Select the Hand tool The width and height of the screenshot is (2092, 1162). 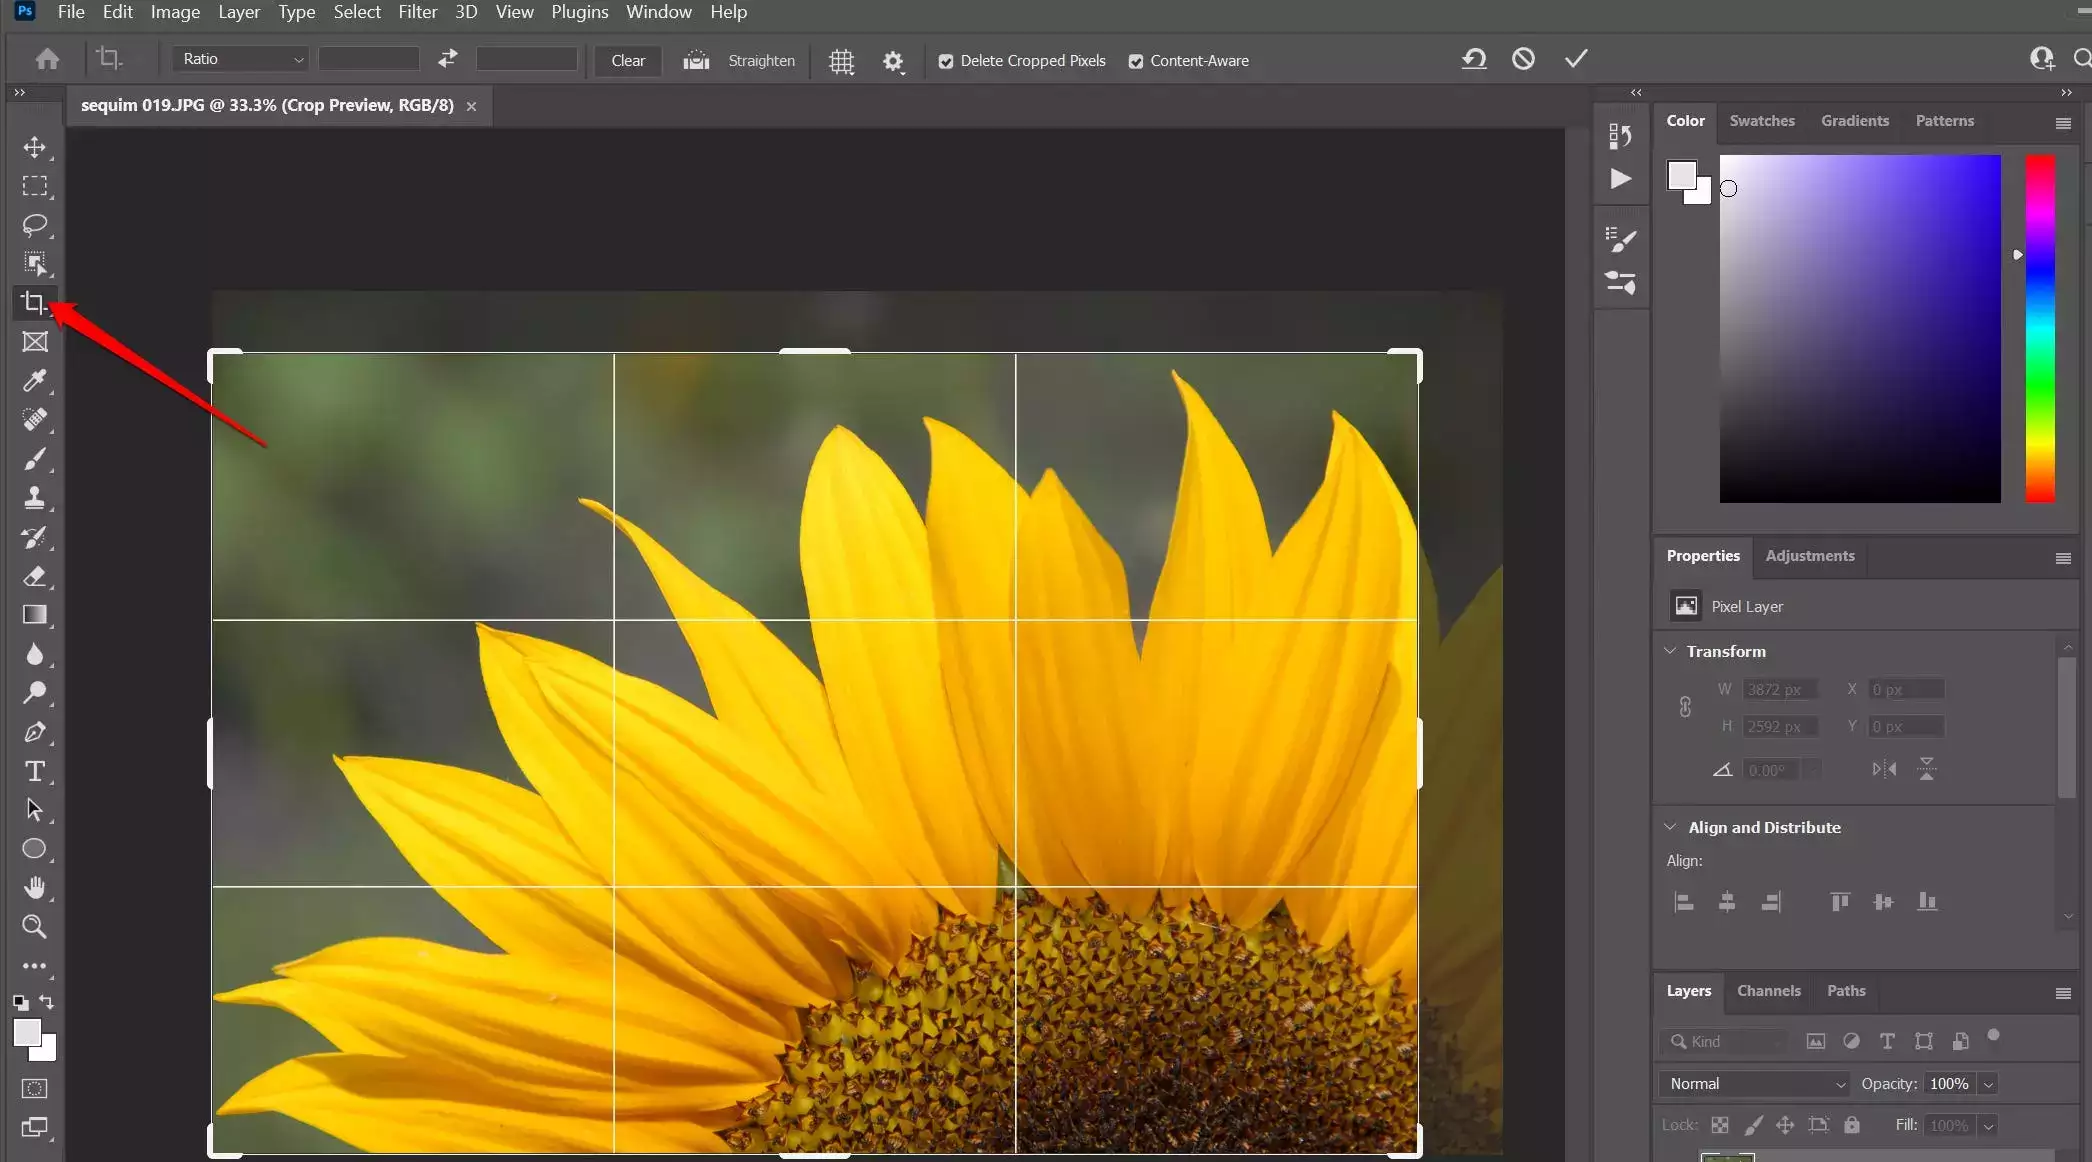pos(35,887)
